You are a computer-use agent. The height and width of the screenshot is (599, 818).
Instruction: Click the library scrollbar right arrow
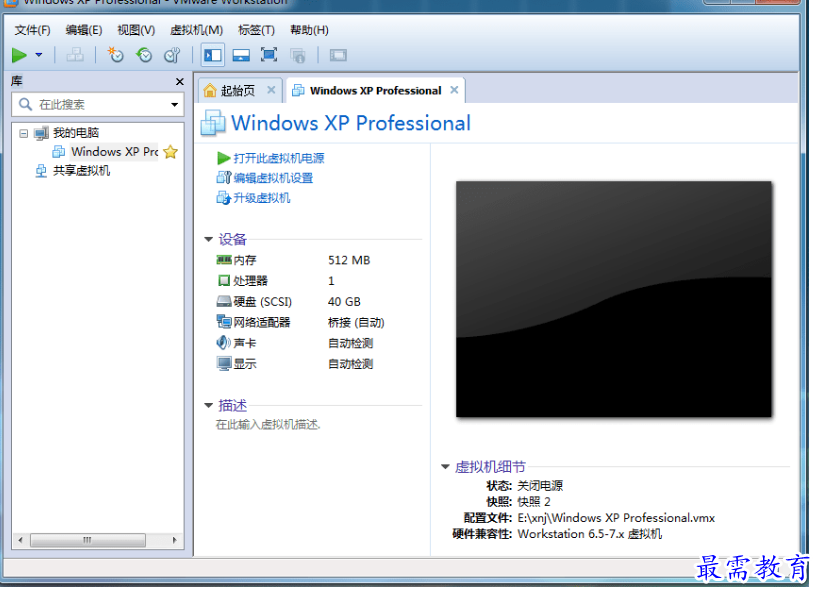click(174, 540)
